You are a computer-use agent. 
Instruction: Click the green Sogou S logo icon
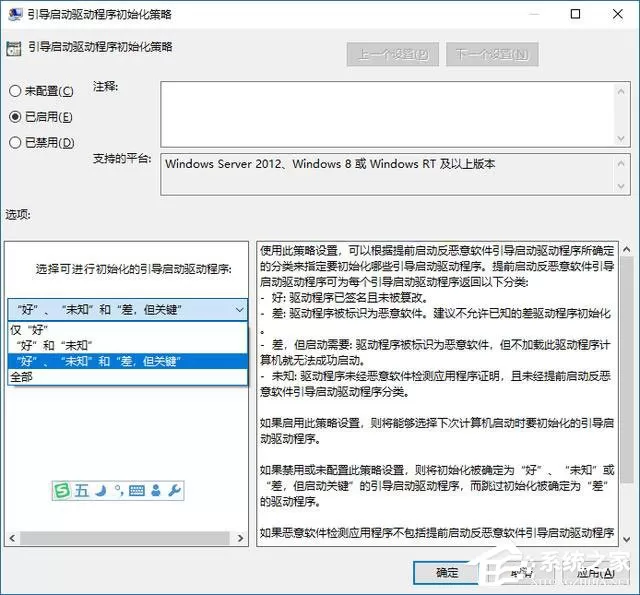point(62,490)
